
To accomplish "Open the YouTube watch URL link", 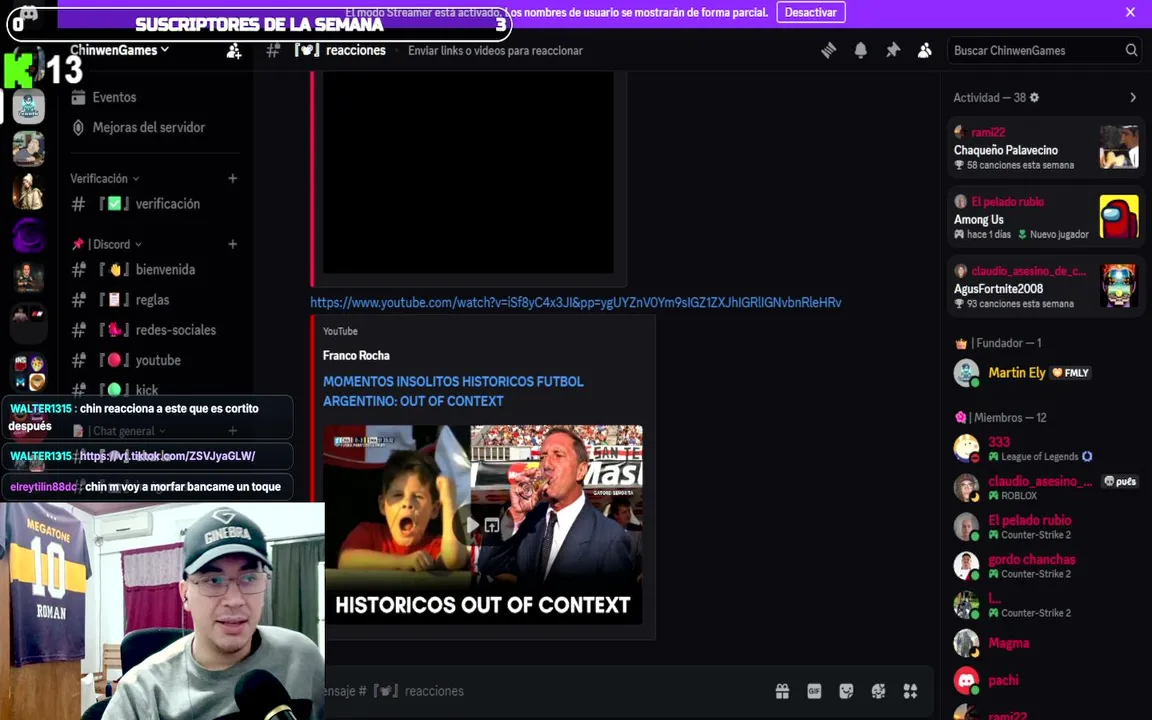I will (575, 302).
